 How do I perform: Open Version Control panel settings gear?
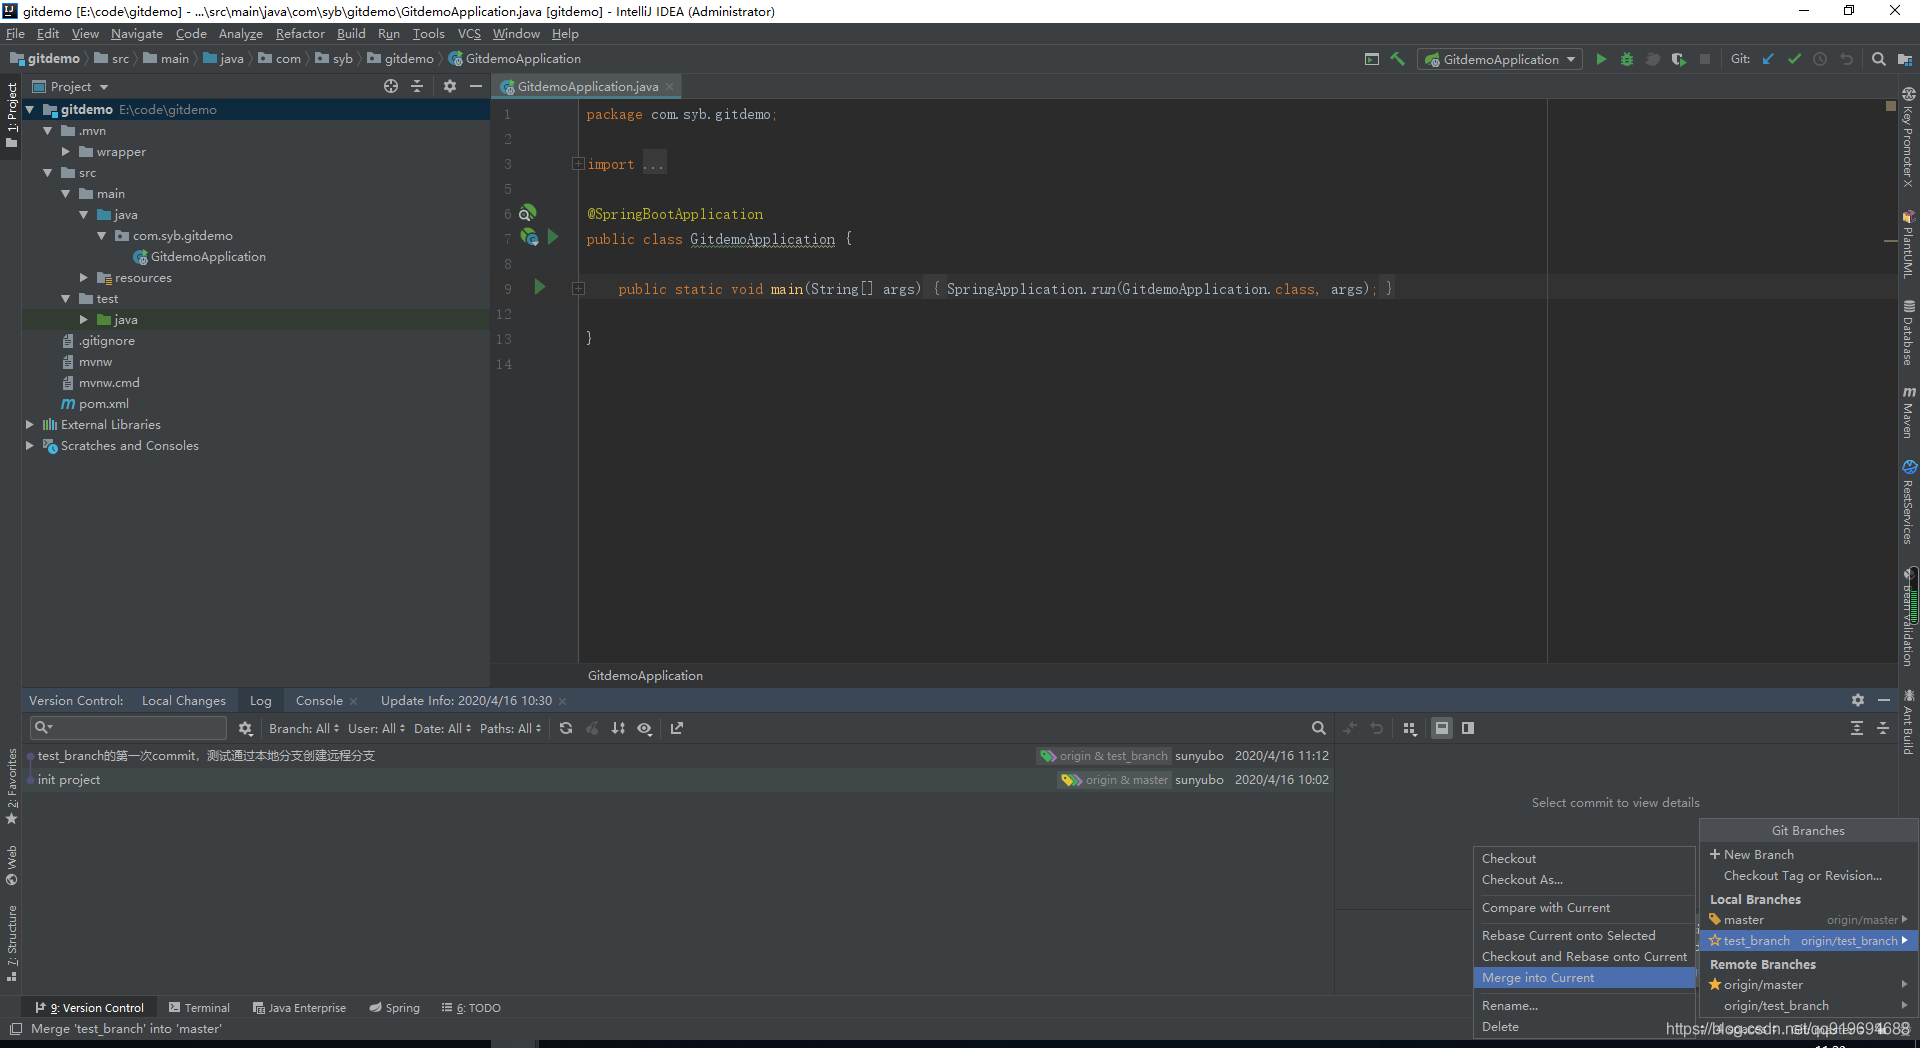pos(1858,700)
